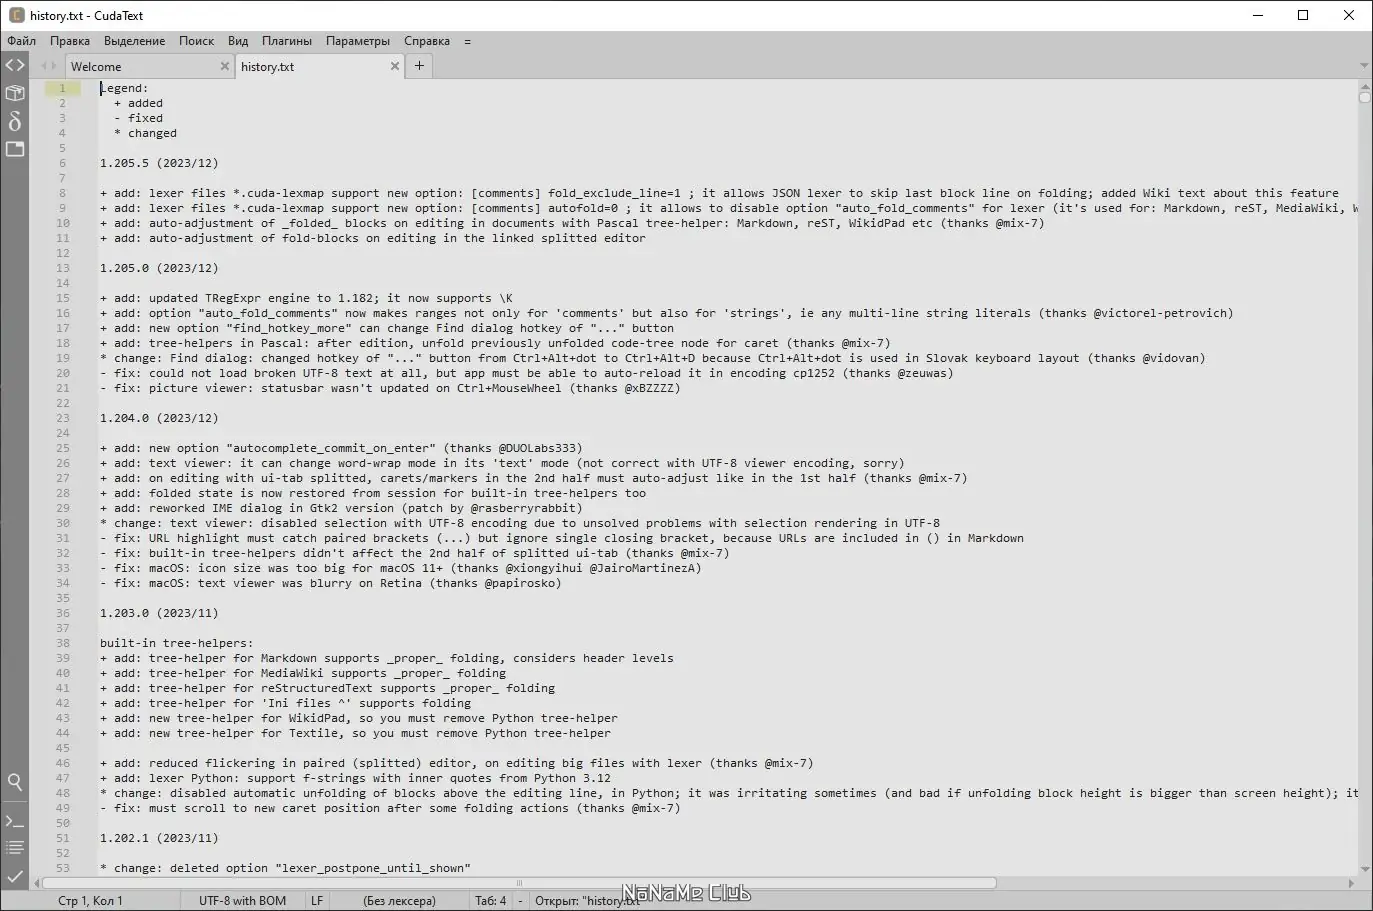This screenshot has width=1373, height=911.
Task: Click the tab bar left arrow
Action: (43, 66)
